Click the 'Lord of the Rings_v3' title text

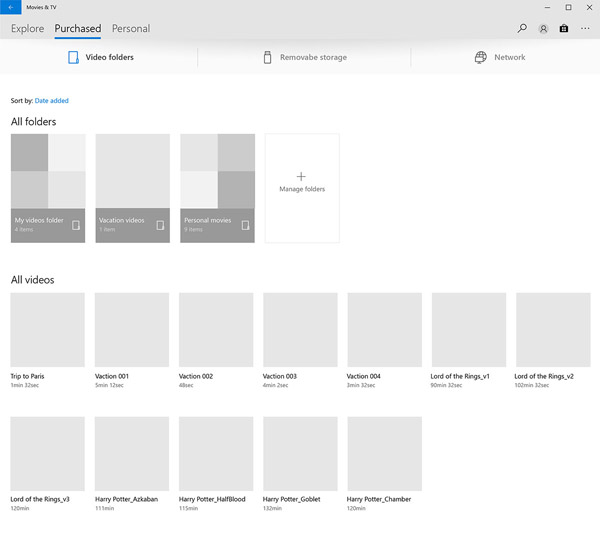point(40,499)
